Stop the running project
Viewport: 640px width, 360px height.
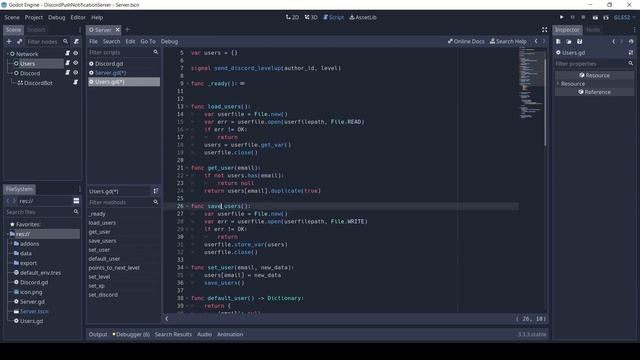click(x=583, y=18)
